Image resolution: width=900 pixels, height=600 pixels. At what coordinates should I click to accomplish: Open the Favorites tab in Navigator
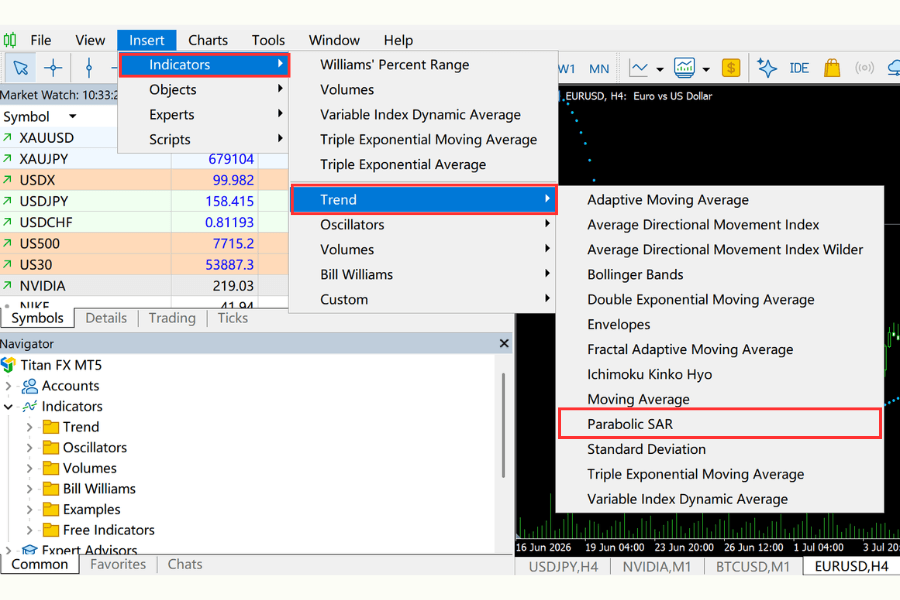point(118,564)
